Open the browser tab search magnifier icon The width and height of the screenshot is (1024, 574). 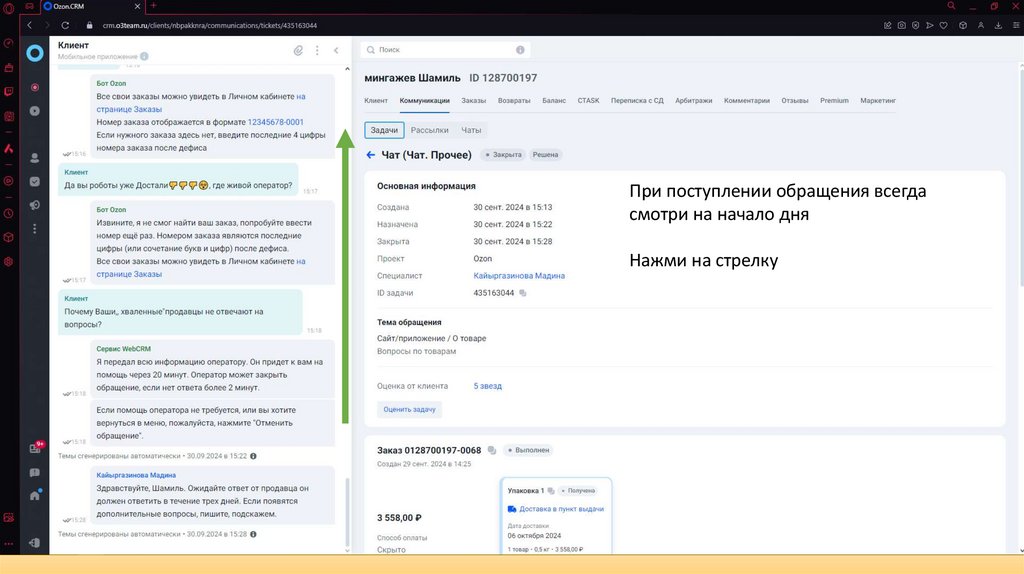pyautogui.click(x=952, y=6)
